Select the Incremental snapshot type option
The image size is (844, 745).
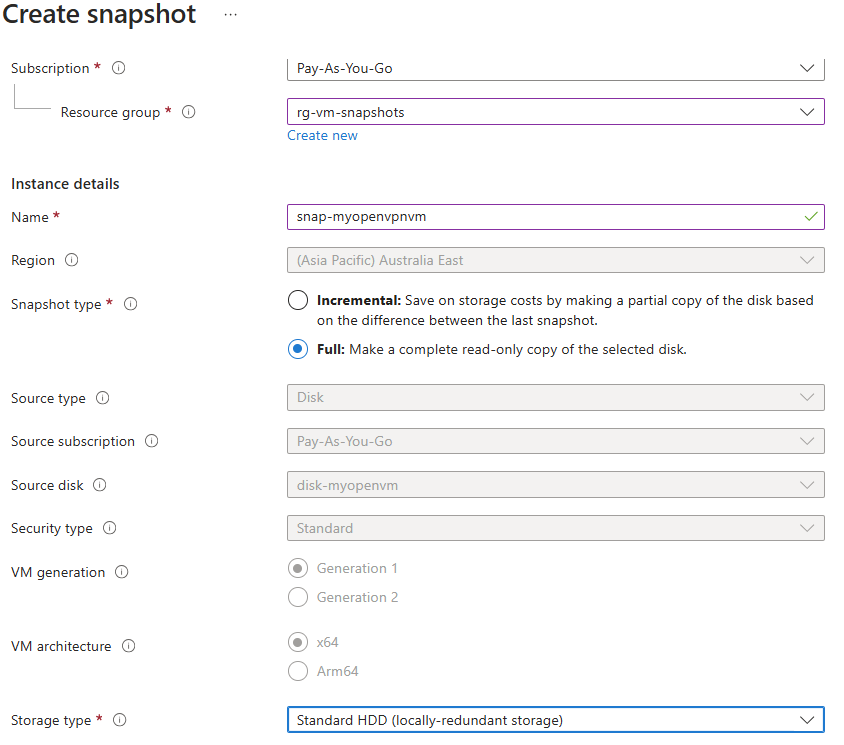pos(297,299)
